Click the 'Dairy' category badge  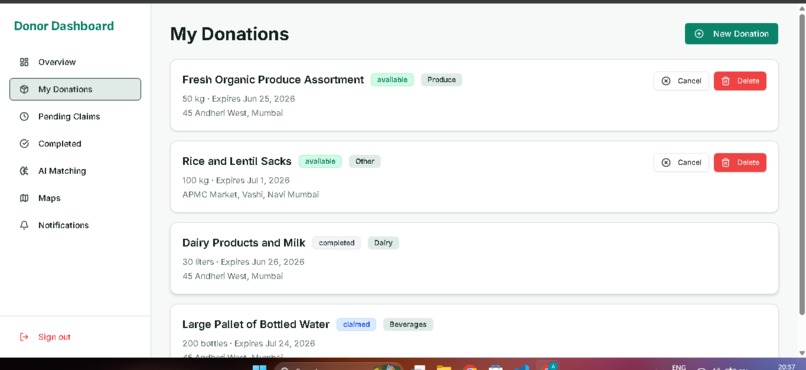point(383,243)
